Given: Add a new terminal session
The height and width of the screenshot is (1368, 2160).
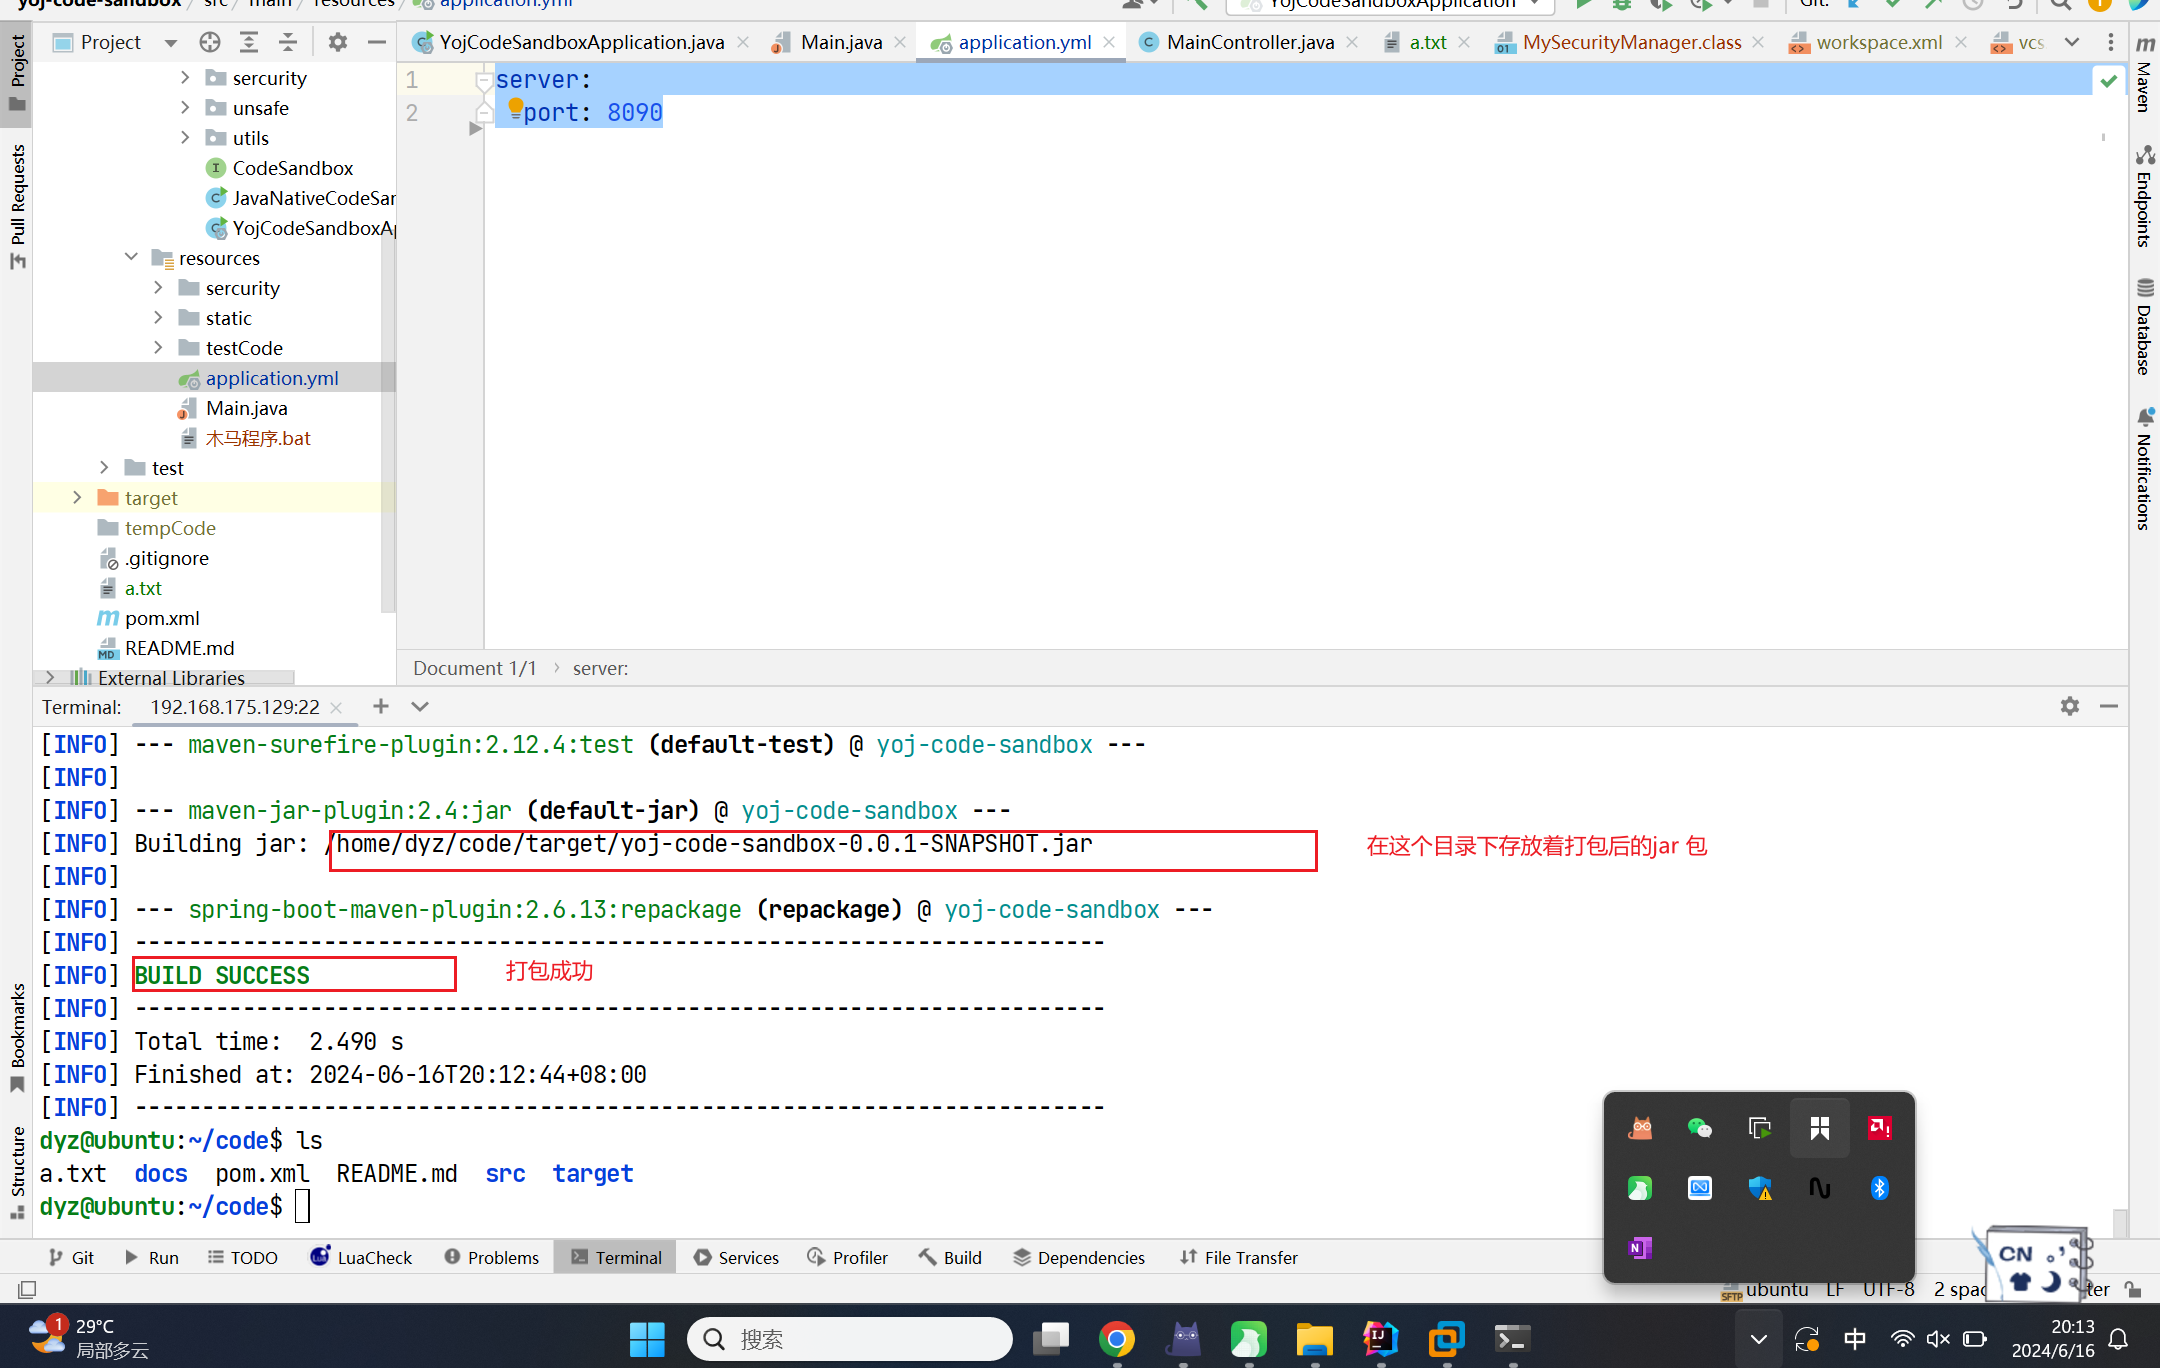Looking at the screenshot, I should click(381, 706).
